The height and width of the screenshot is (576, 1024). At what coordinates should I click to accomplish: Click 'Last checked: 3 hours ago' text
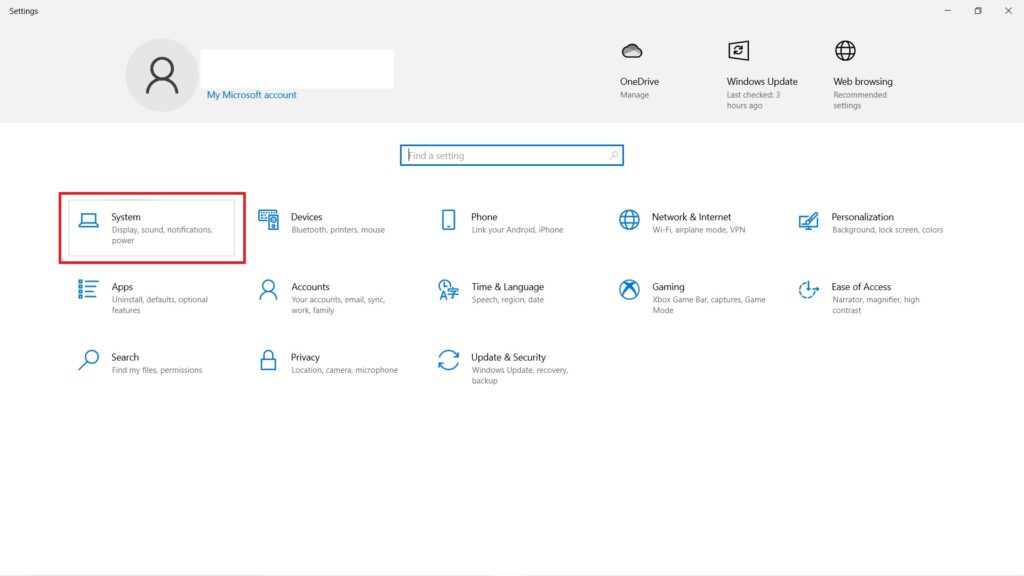(753, 100)
